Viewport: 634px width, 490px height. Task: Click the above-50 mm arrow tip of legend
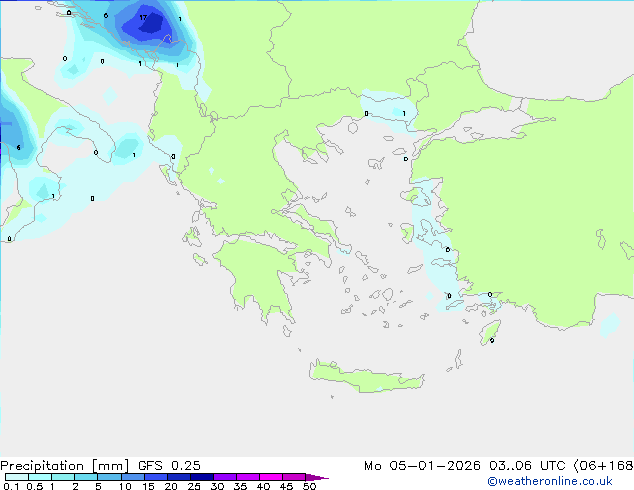(x=317, y=477)
